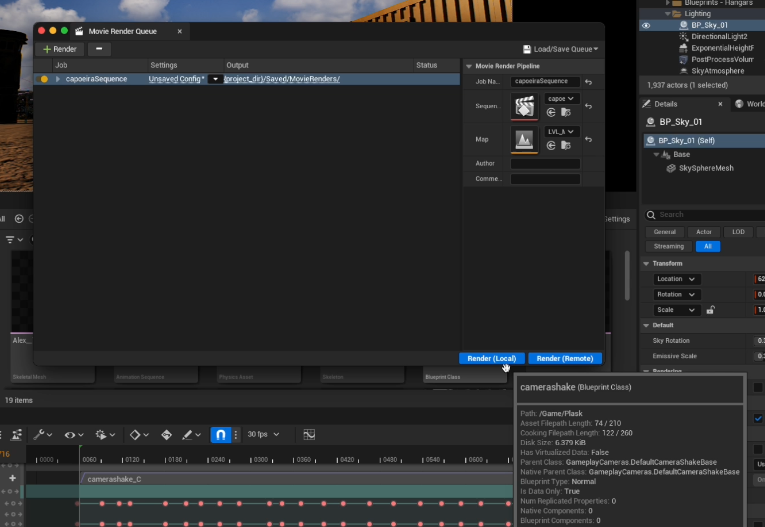Click Render (Remote) button
The width and height of the screenshot is (765, 527).
click(565, 358)
